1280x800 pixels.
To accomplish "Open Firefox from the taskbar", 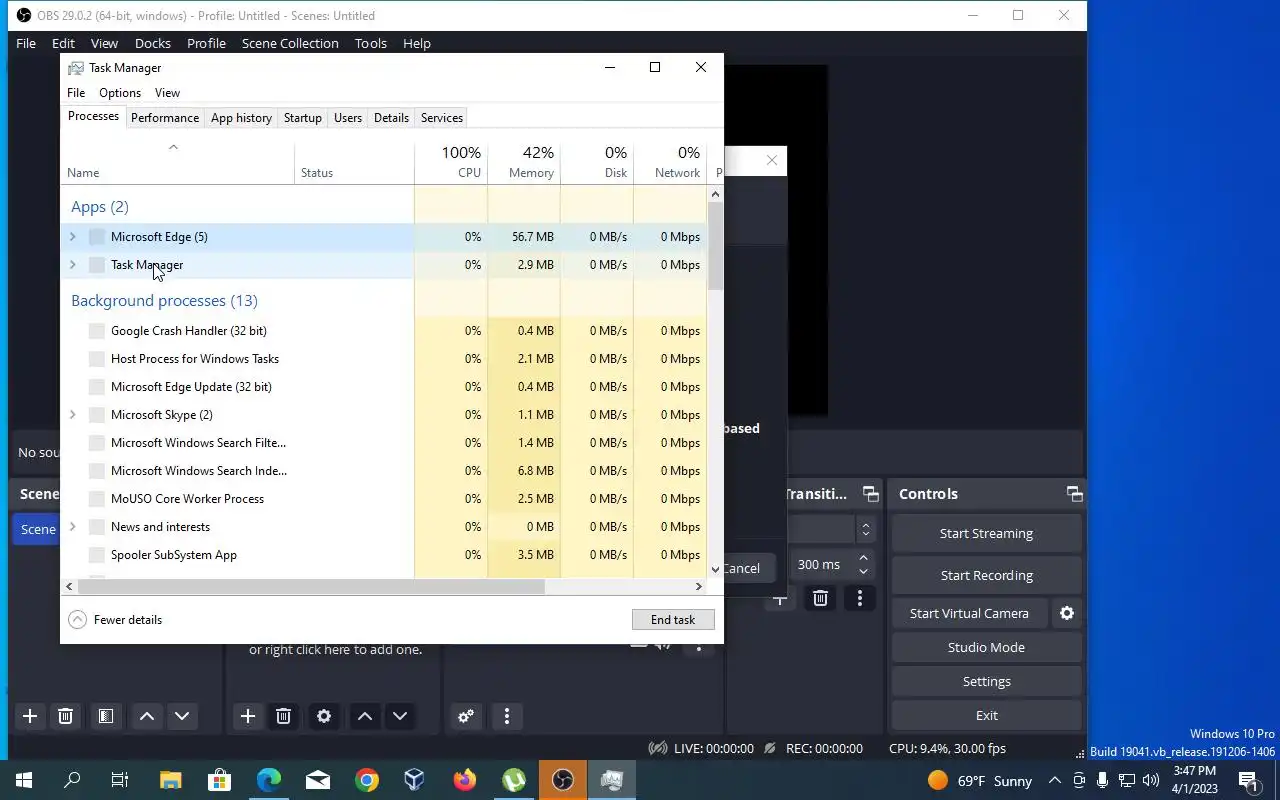I will 465,780.
